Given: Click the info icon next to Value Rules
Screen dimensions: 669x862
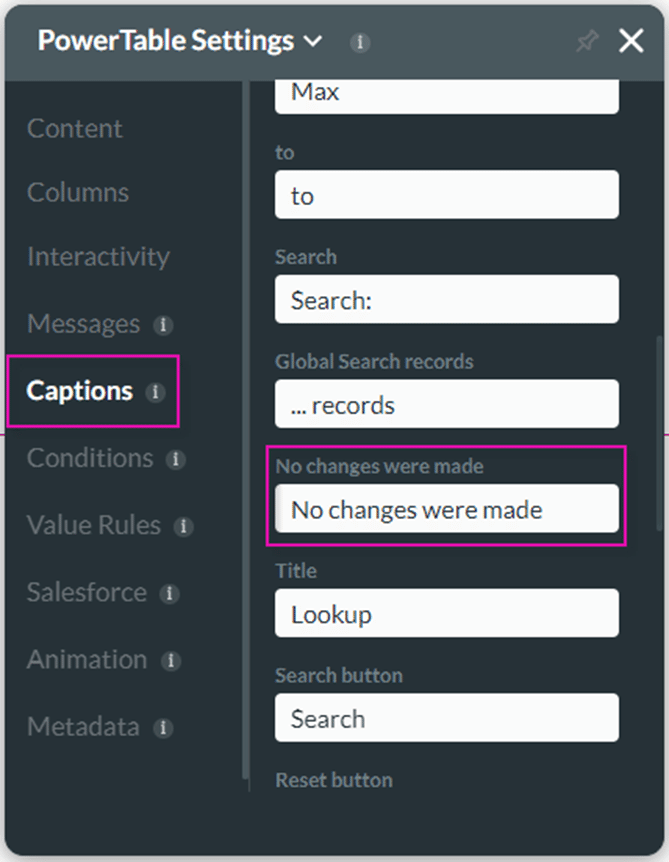Looking at the screenshot, I should (183, 526).
